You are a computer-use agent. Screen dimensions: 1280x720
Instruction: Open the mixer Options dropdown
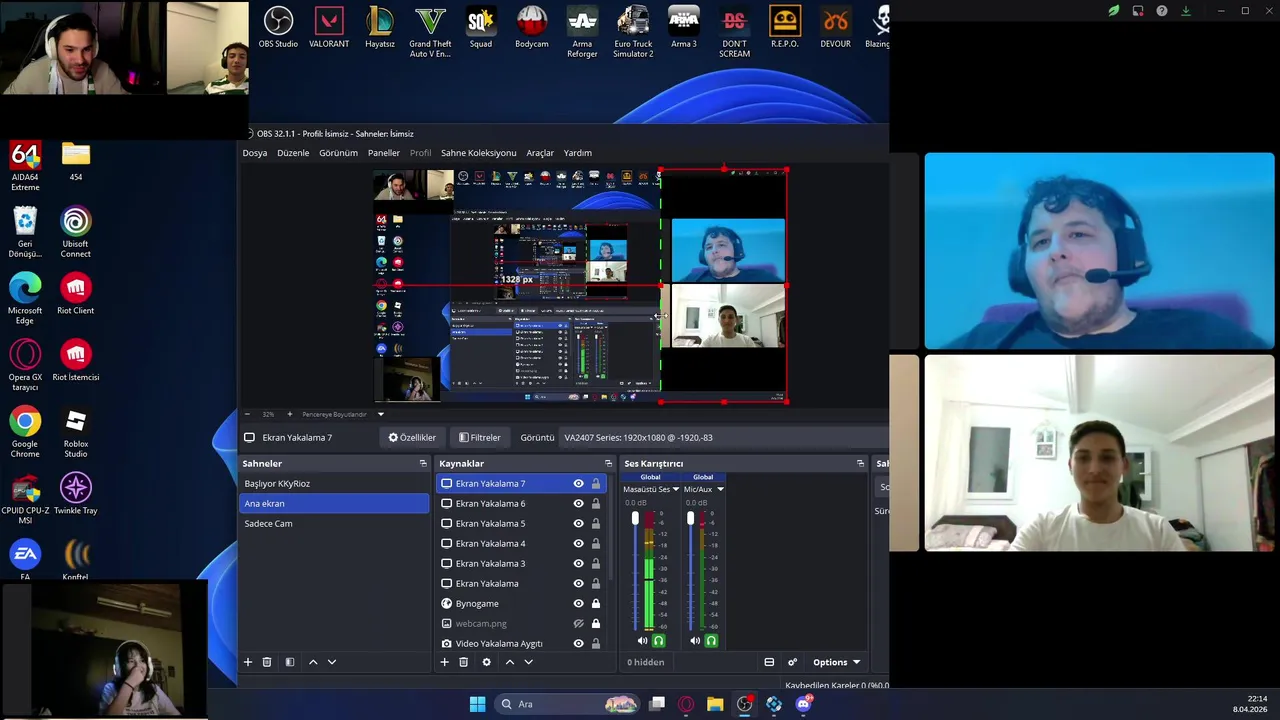(836, 662)
